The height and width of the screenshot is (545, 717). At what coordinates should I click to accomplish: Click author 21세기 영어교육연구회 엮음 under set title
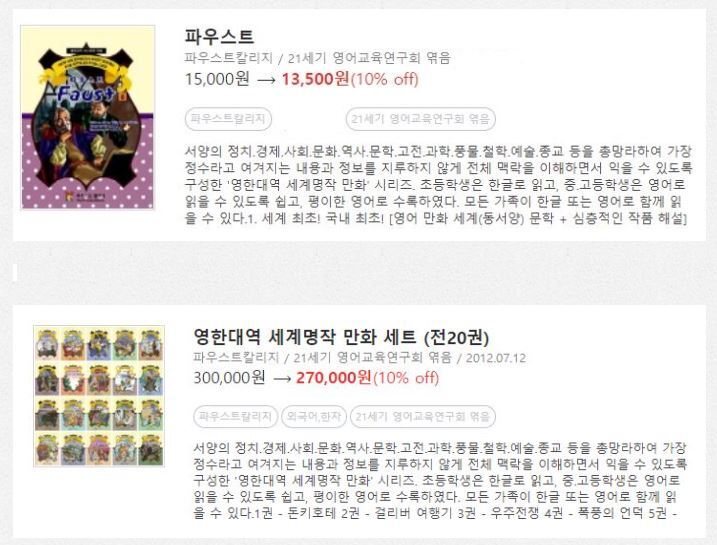coord(372,357)
